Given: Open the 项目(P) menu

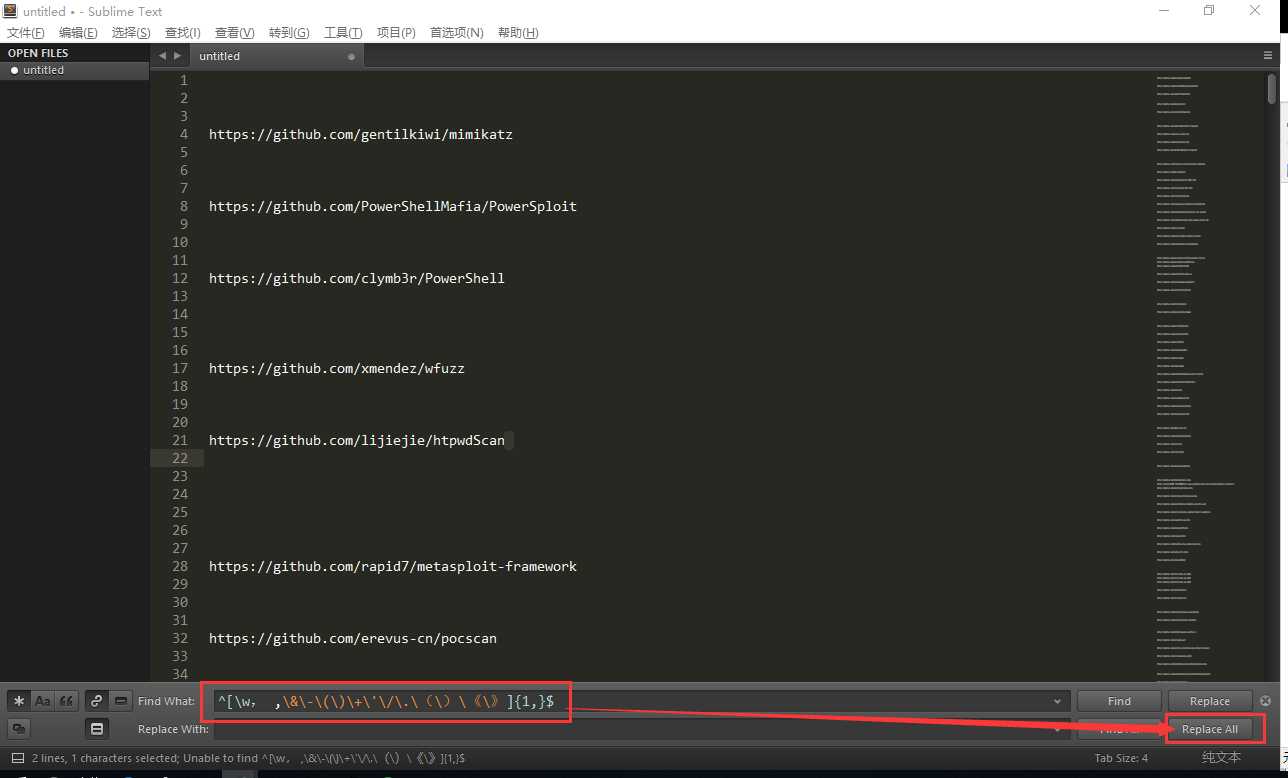Looking at the screenshot, I should click(396, 33).
